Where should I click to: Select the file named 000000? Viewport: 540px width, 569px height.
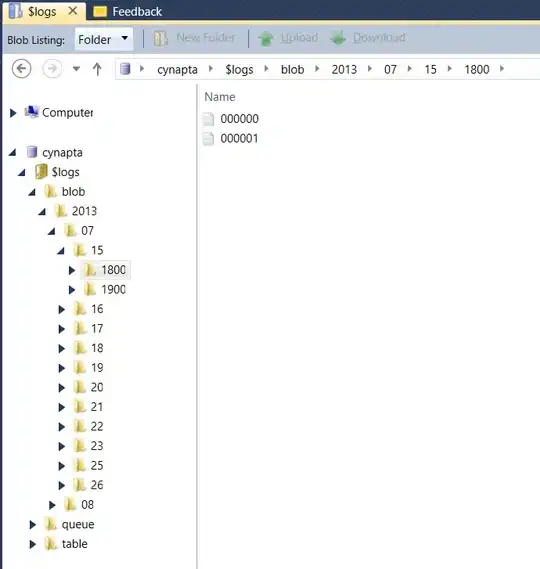[x=240, y=119]
